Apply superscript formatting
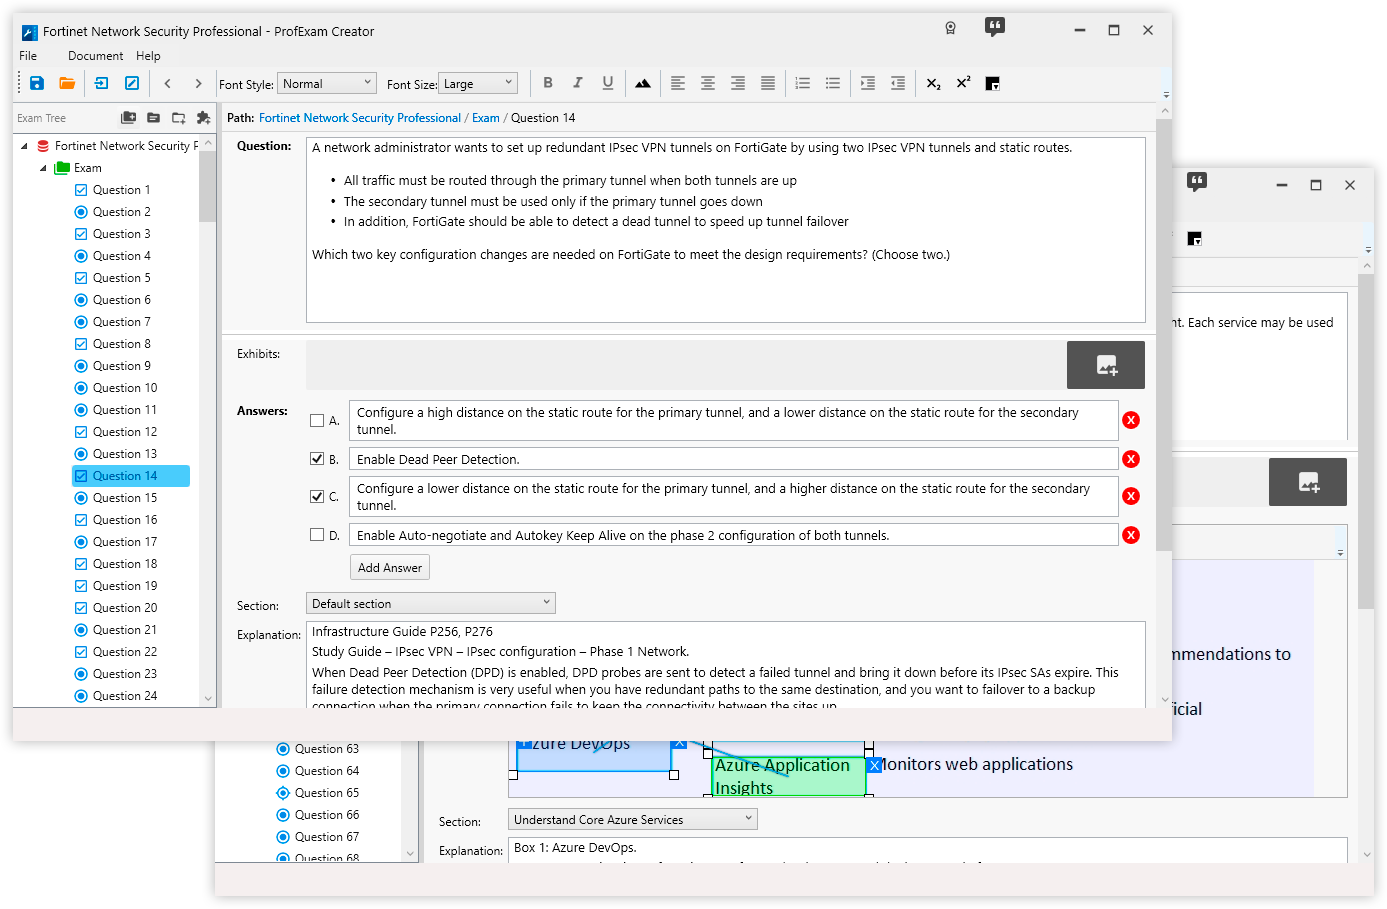This screenshot has height=909, width=1387. (963, 83)
